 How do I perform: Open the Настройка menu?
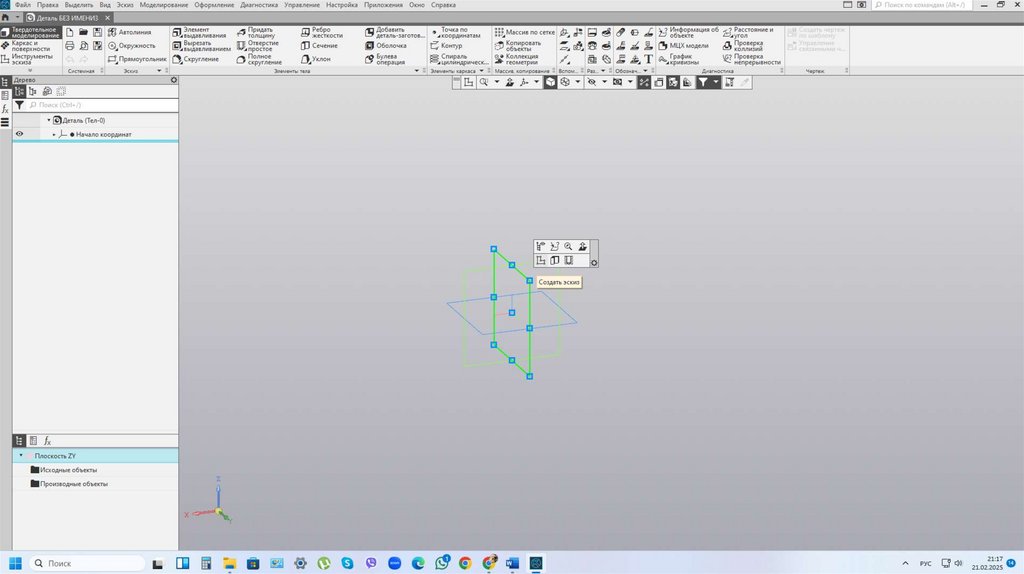(342, 5)
